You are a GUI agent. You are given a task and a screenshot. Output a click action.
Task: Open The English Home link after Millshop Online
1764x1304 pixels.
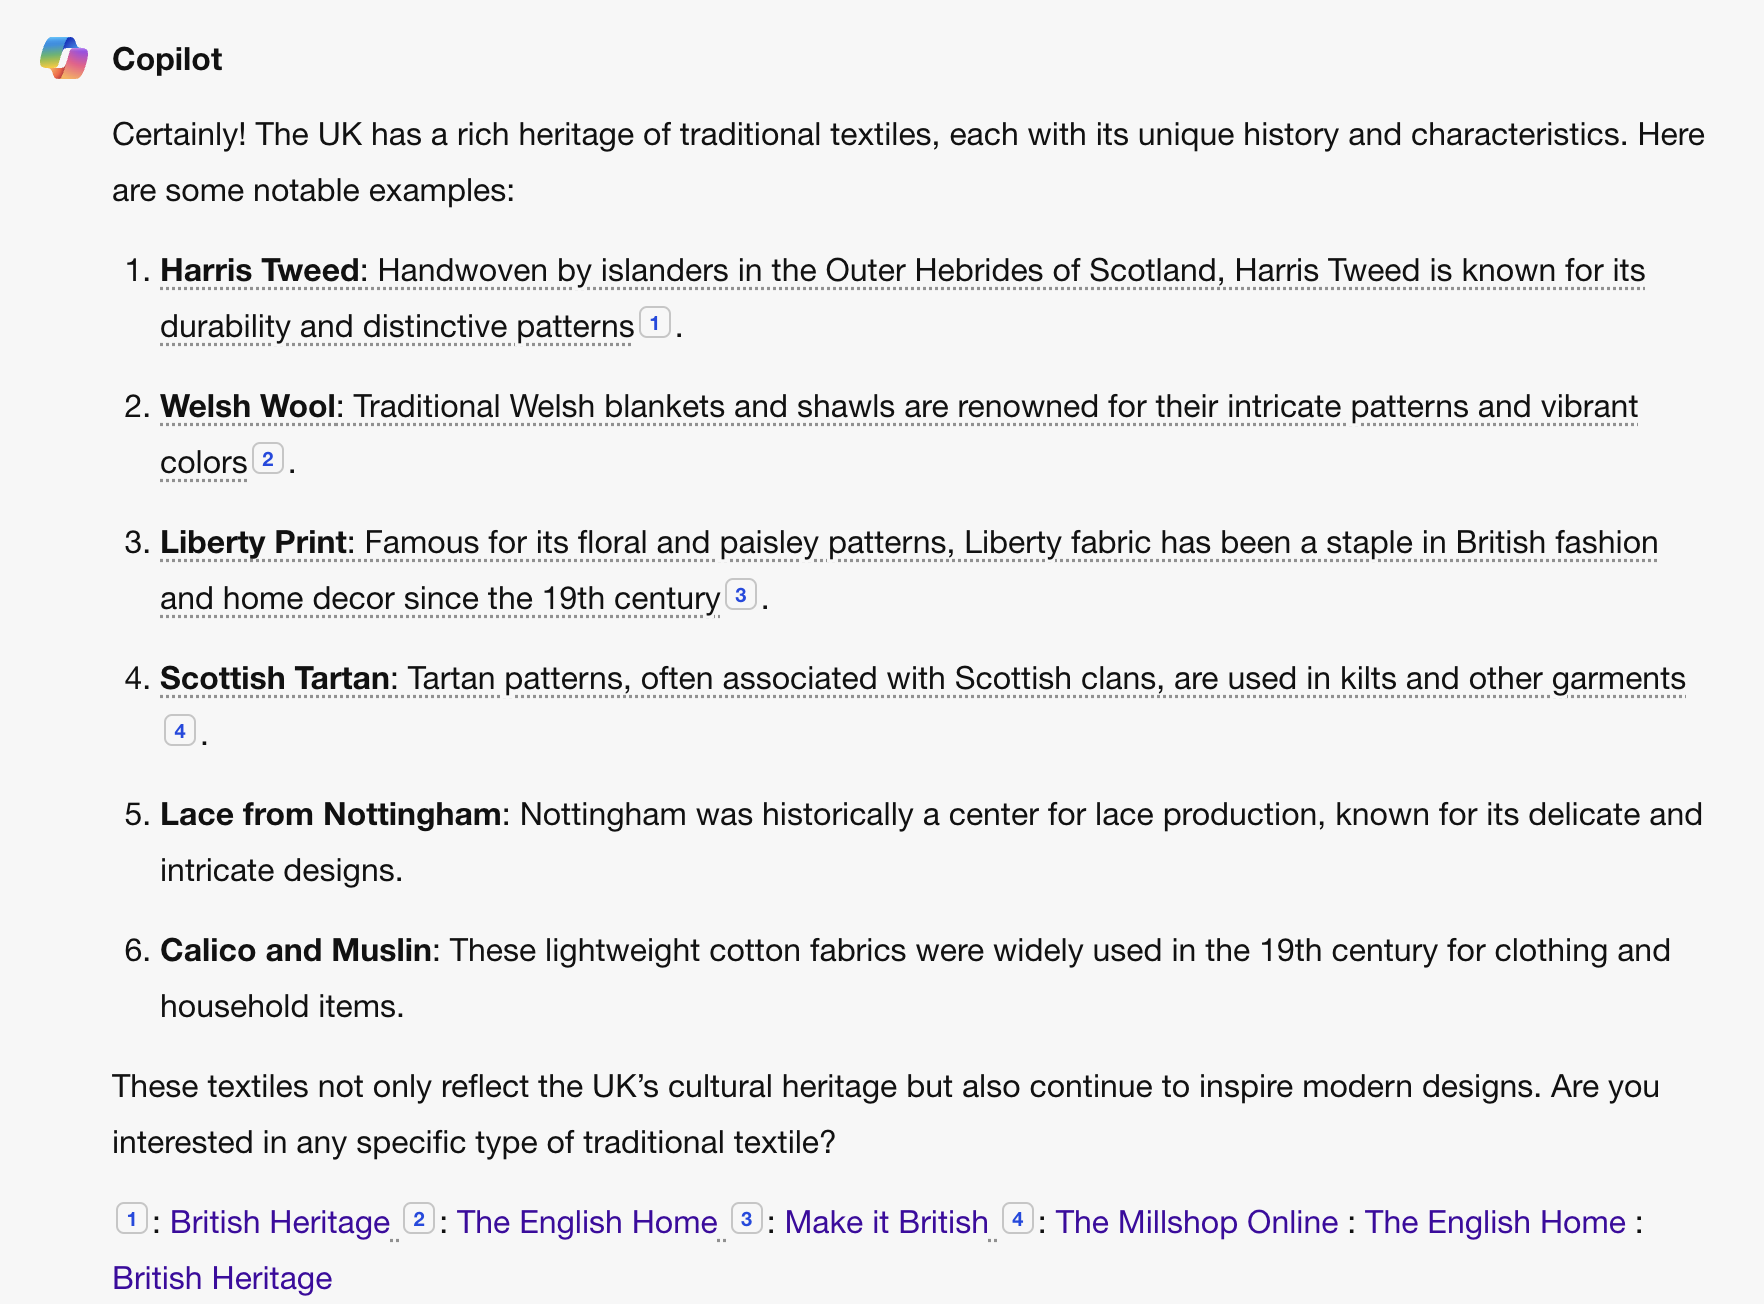click(1495, 1222)
